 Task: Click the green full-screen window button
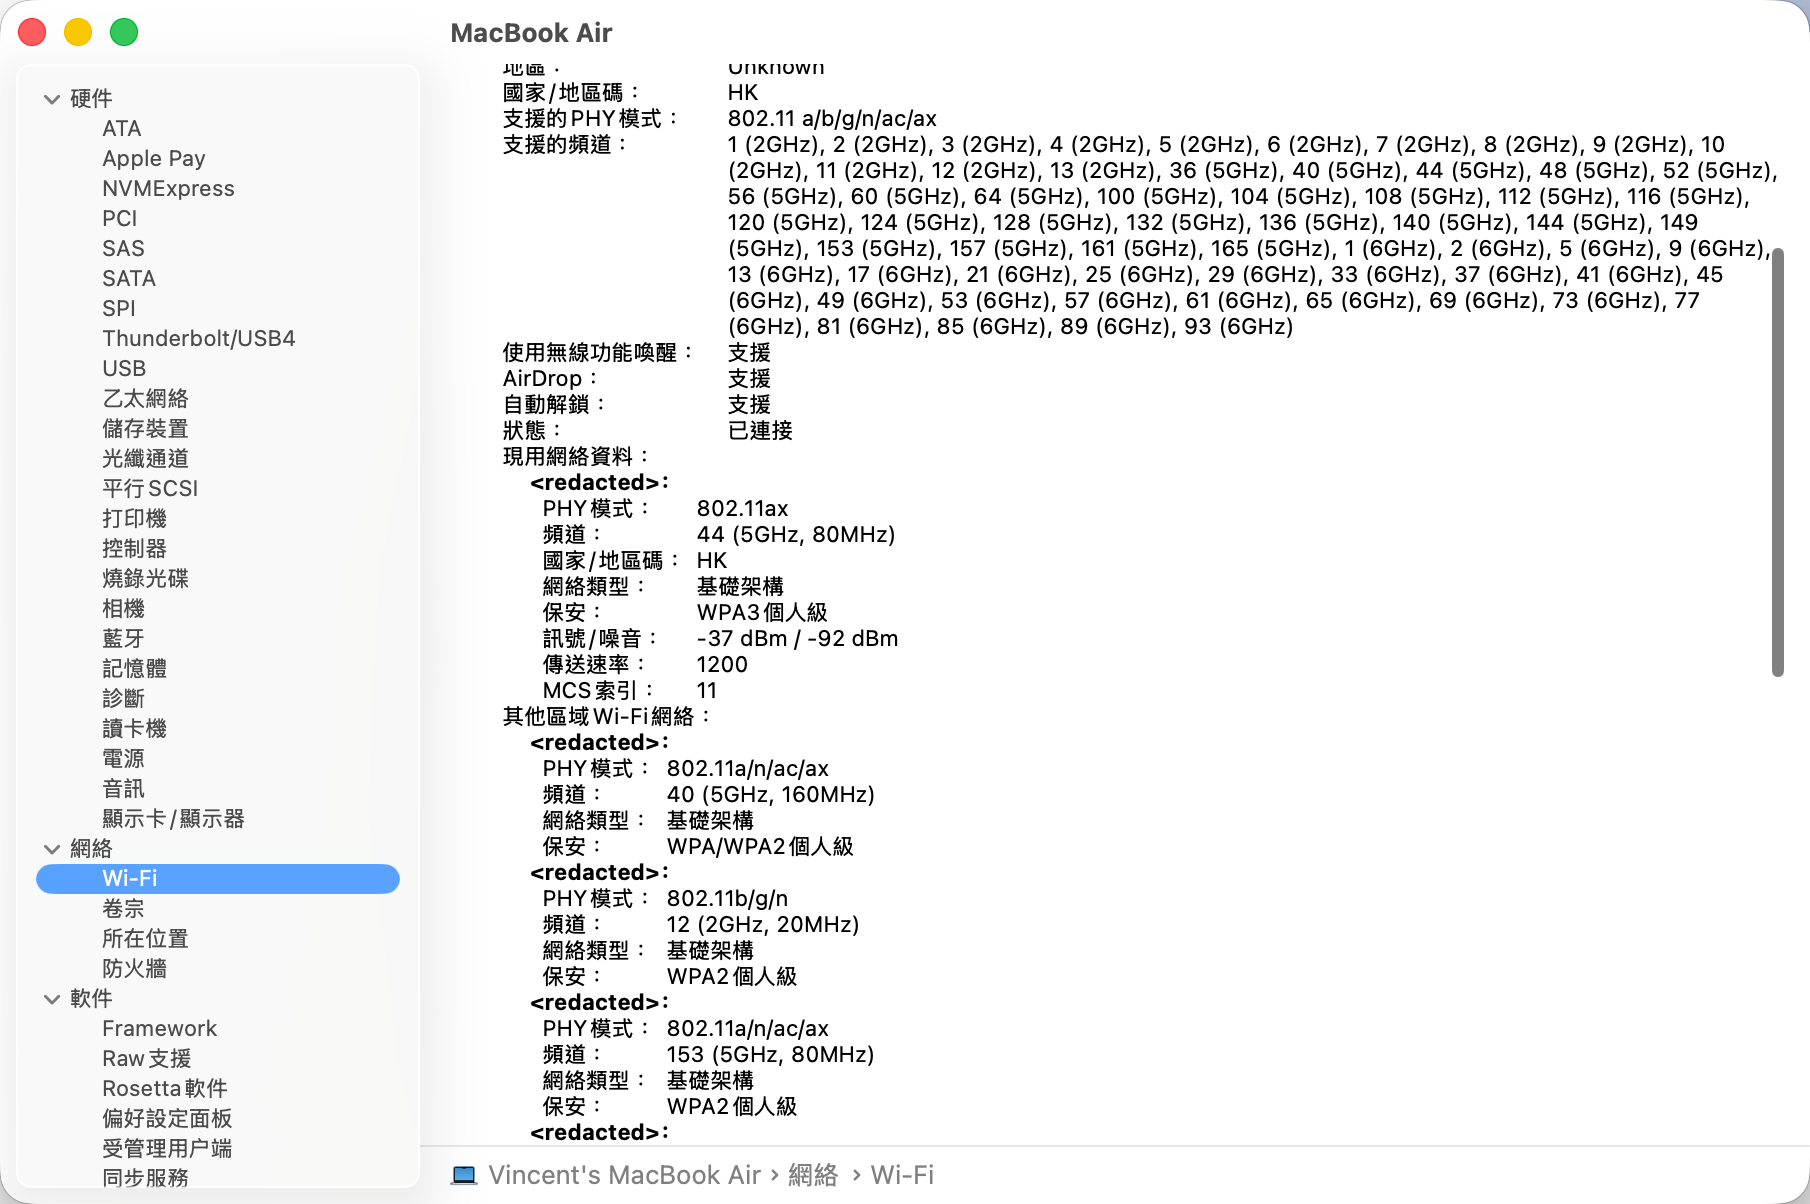[x=124, y=32]
